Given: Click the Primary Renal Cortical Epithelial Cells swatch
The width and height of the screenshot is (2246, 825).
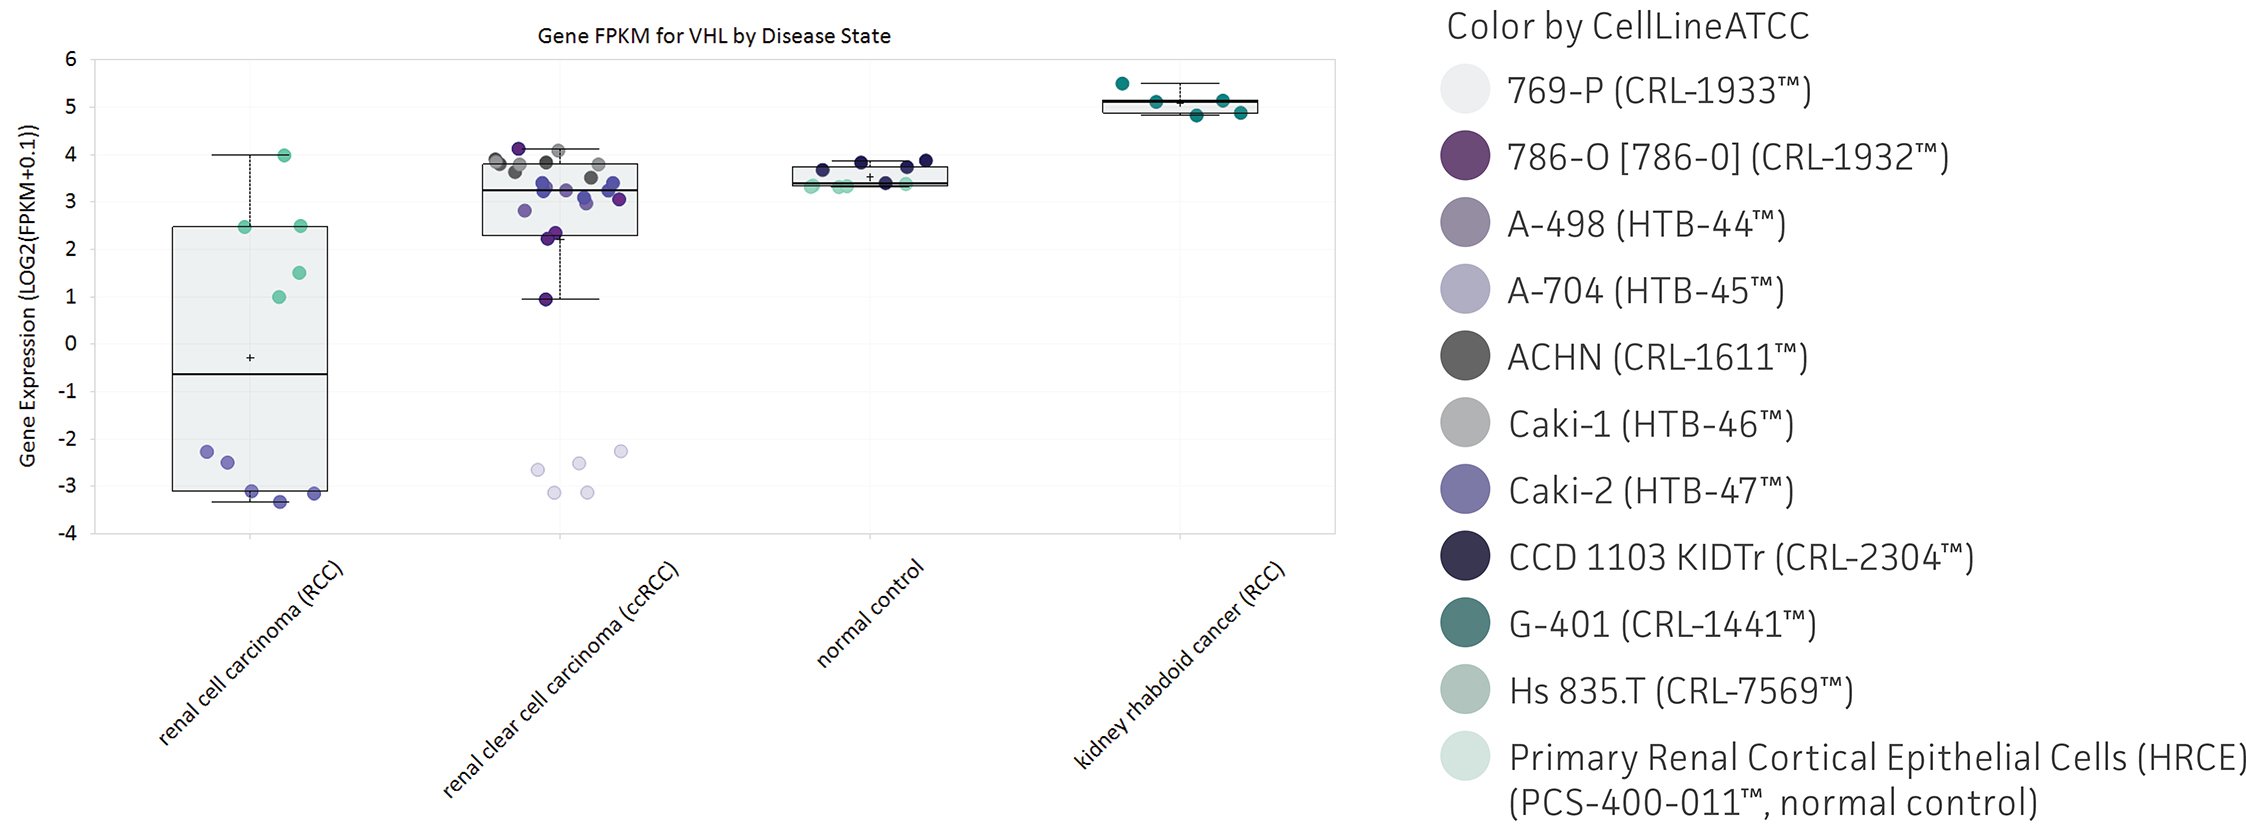Looking at the screenshot, I should [1465, 757].
